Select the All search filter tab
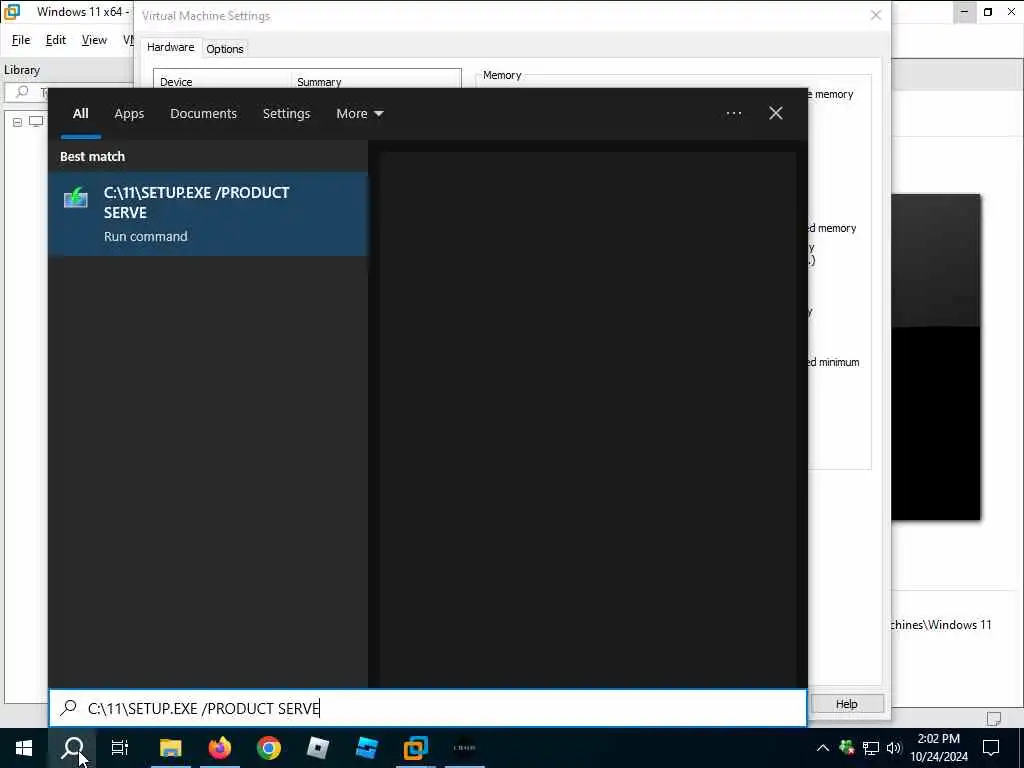This screenshot has height=768, width=1024. (x=80, y=114)
